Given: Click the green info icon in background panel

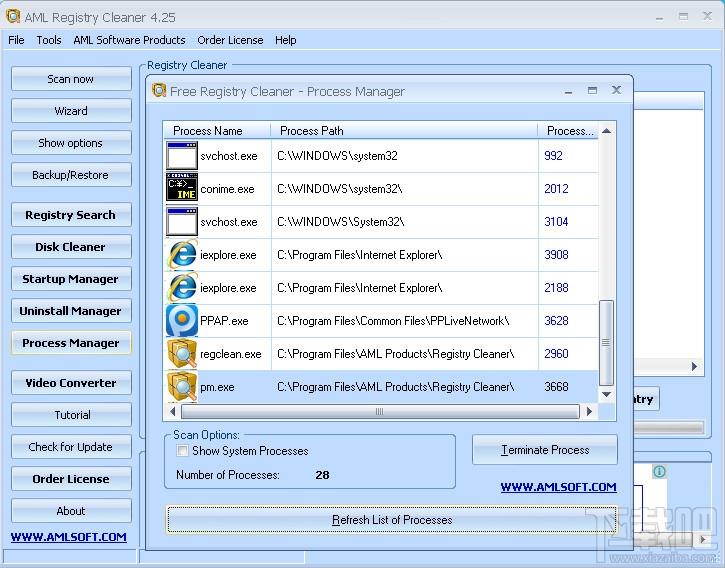Looking at the screenshot, I should click(659, 471).
